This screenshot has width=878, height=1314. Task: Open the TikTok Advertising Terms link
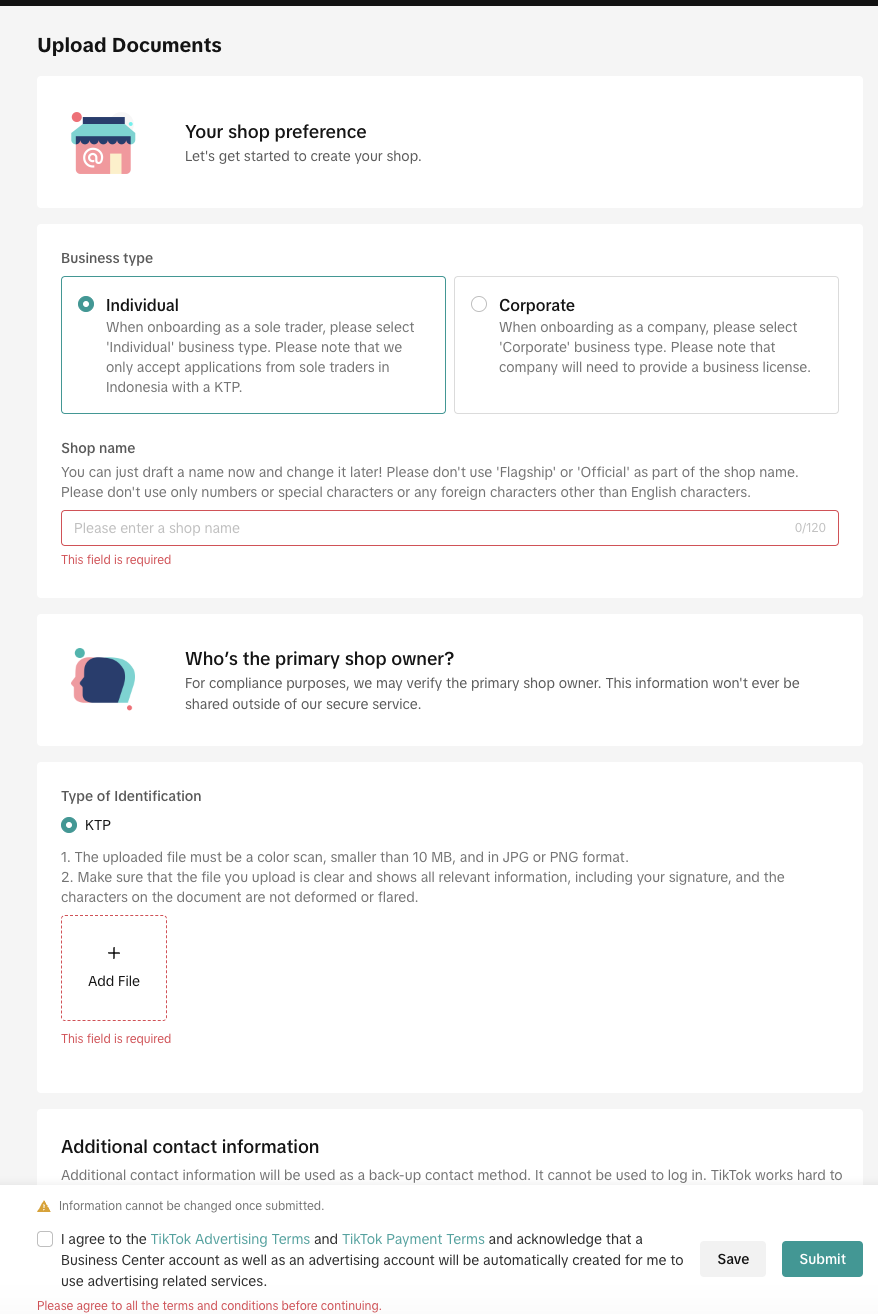tap(230, 1239)
